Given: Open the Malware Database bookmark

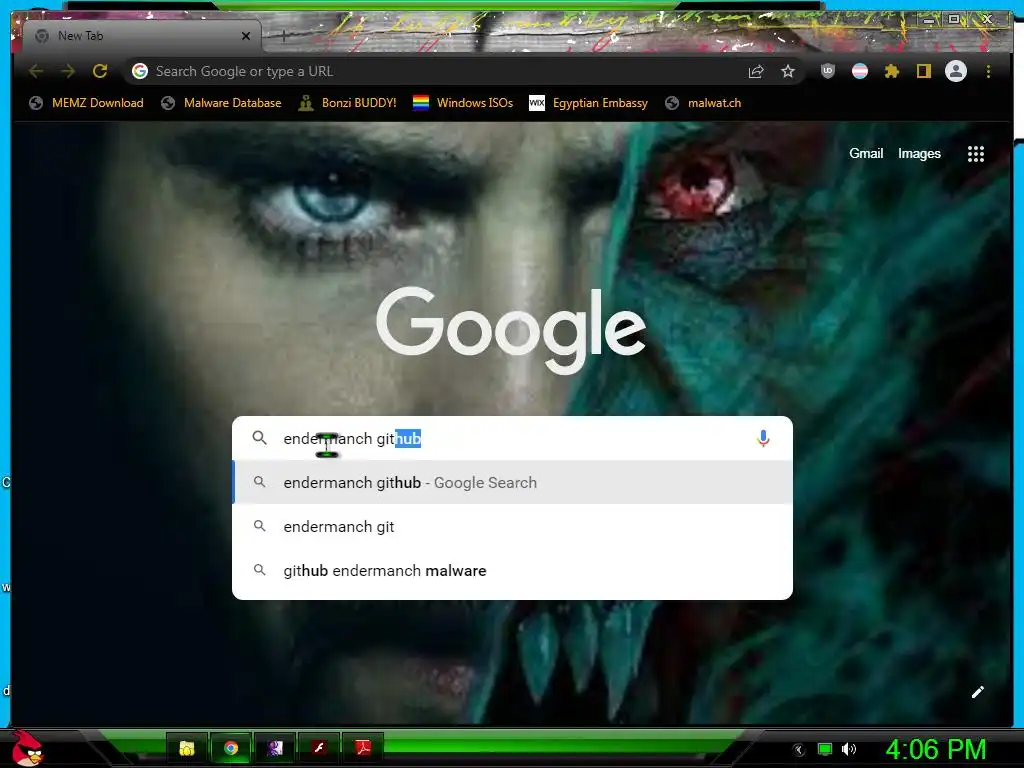Looking at the screenshot, I should (x=221, y=103).
